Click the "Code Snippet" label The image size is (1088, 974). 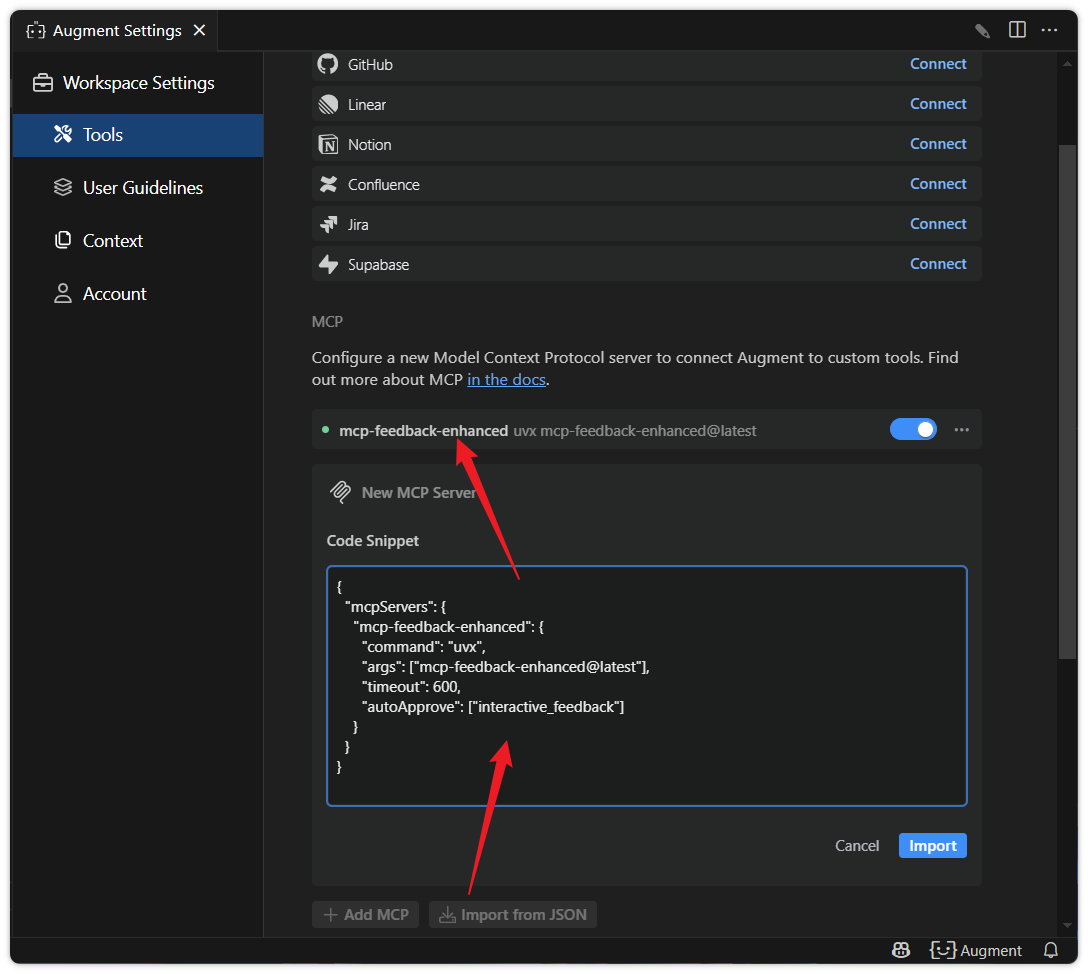click(x=373, y=541)
